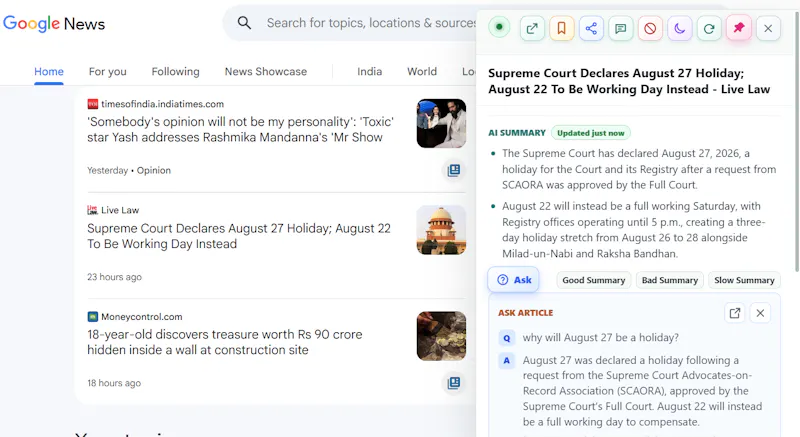Click the green status dot icon
The image size is (800, 437).
pyautogui.click(x=499, y=27)
